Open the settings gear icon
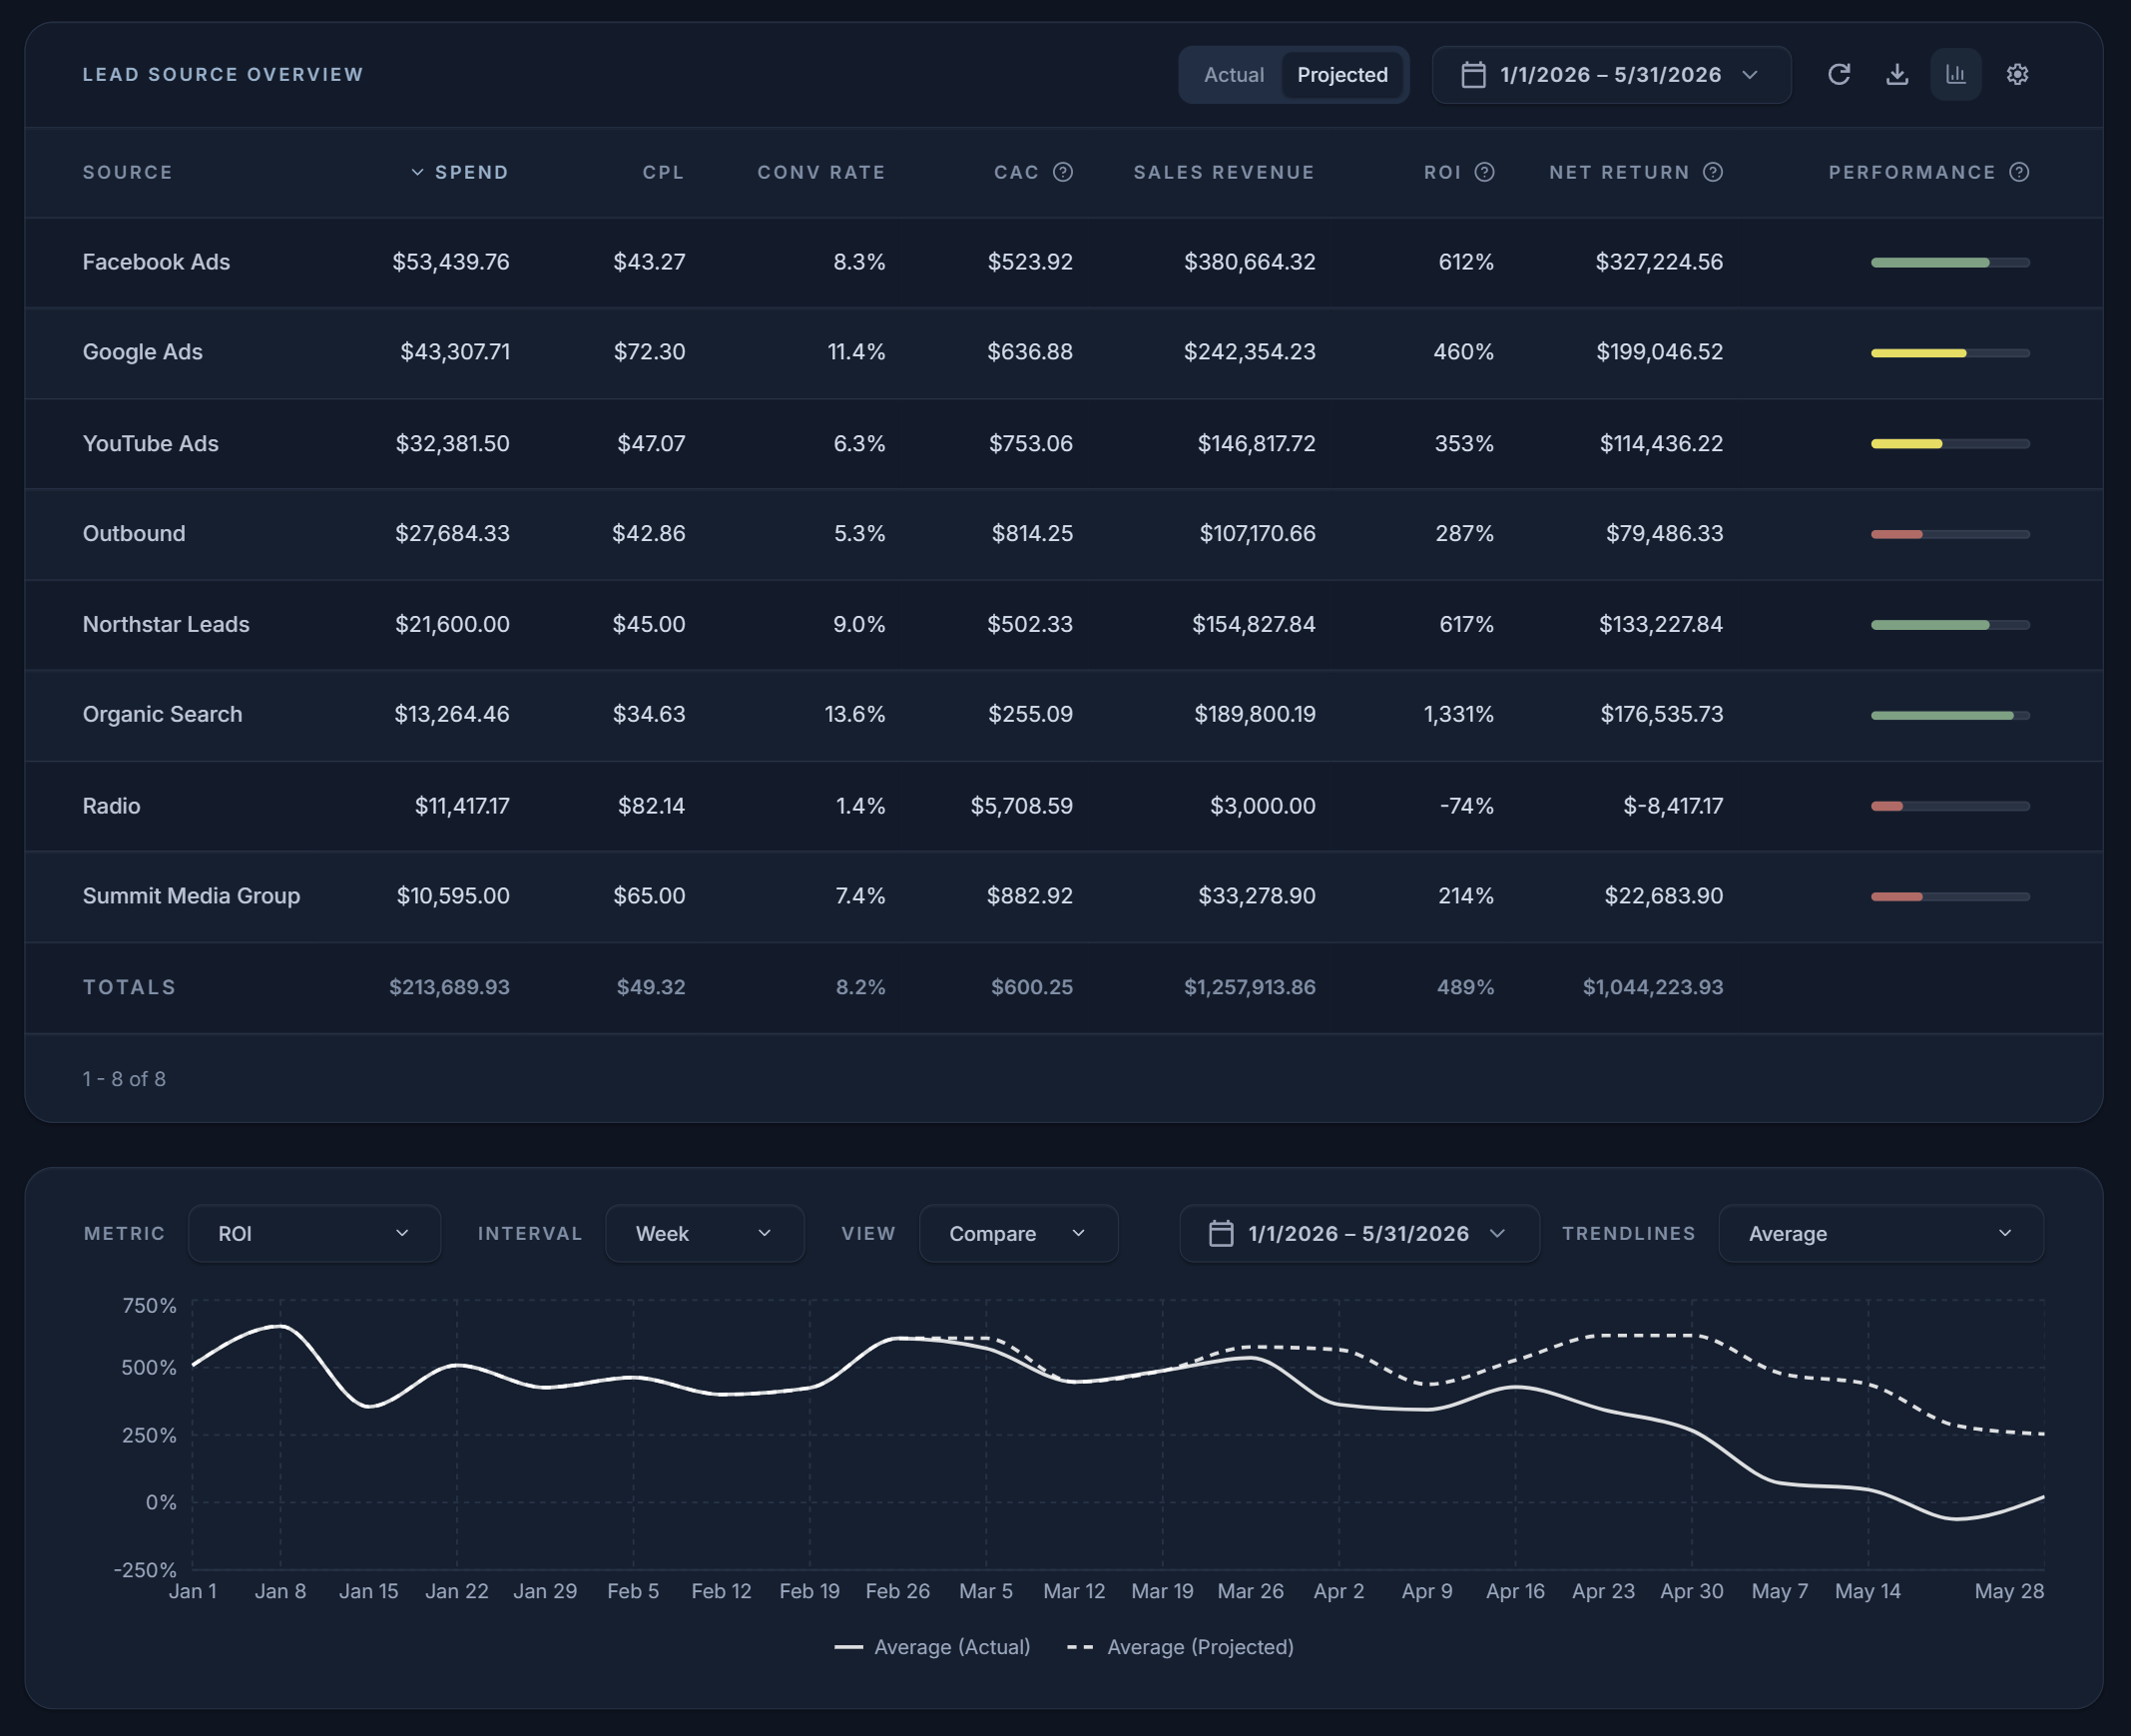The width and height of the screenshot is (2131, 1736). click(2016, 74)
